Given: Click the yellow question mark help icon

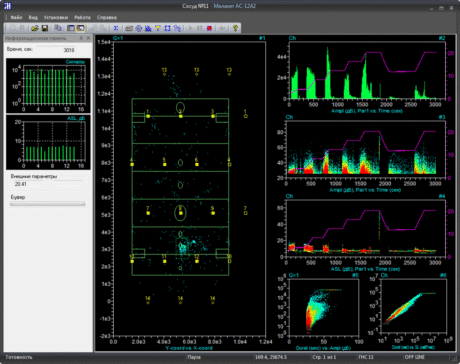Looking at the screenshot, I should pos(235,28).
